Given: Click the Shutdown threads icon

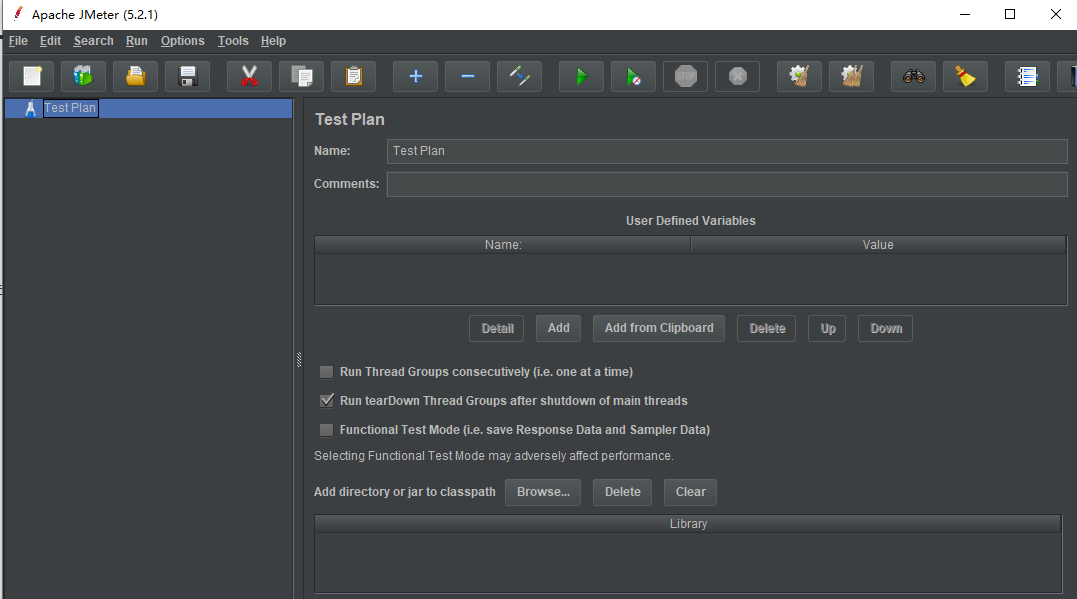Looking at the screenshot, I should pyautogui.click(x=738, y=76).
